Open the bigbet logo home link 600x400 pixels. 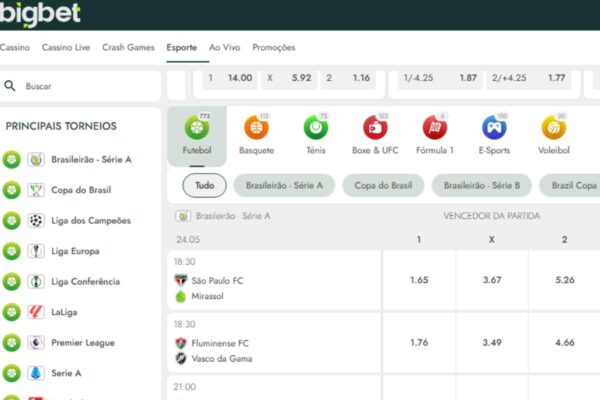point(40,14)
